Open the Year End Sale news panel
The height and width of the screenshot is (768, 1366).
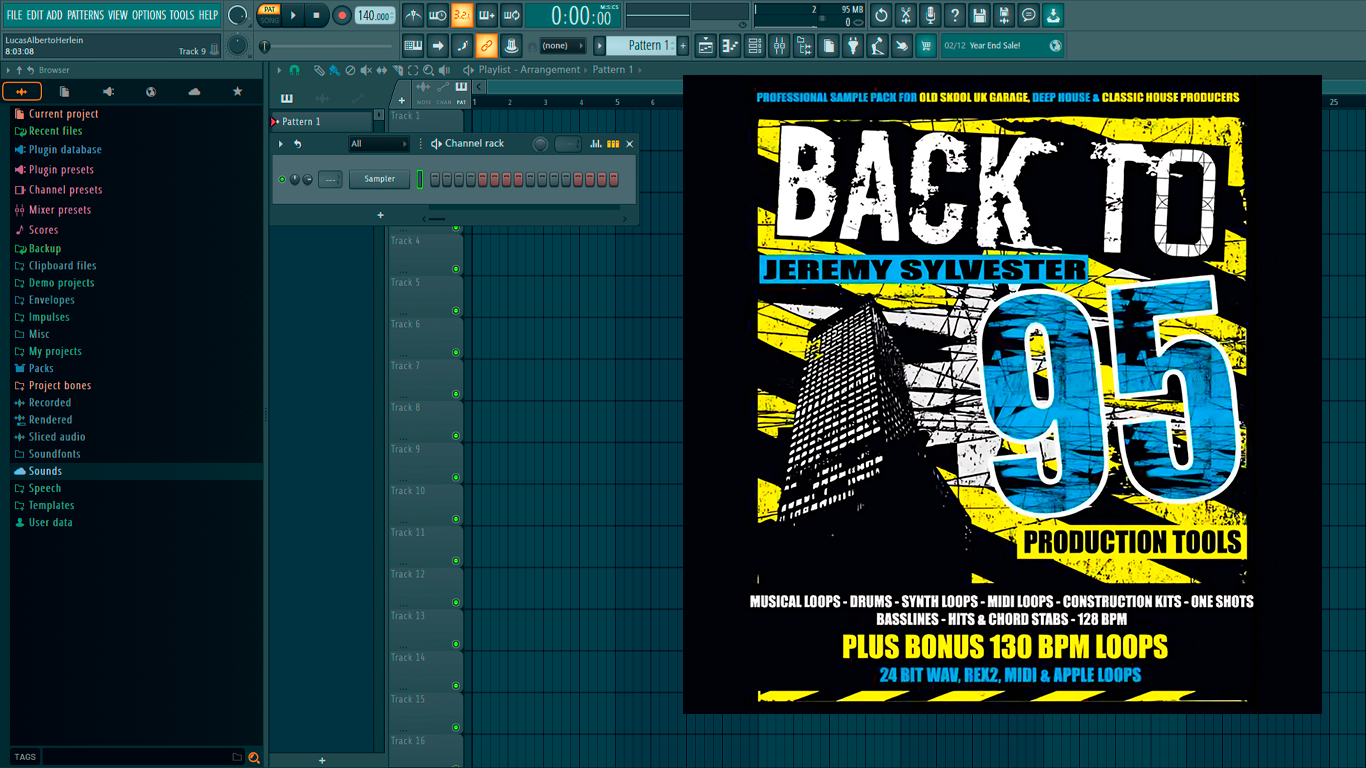click(1002, 45)
